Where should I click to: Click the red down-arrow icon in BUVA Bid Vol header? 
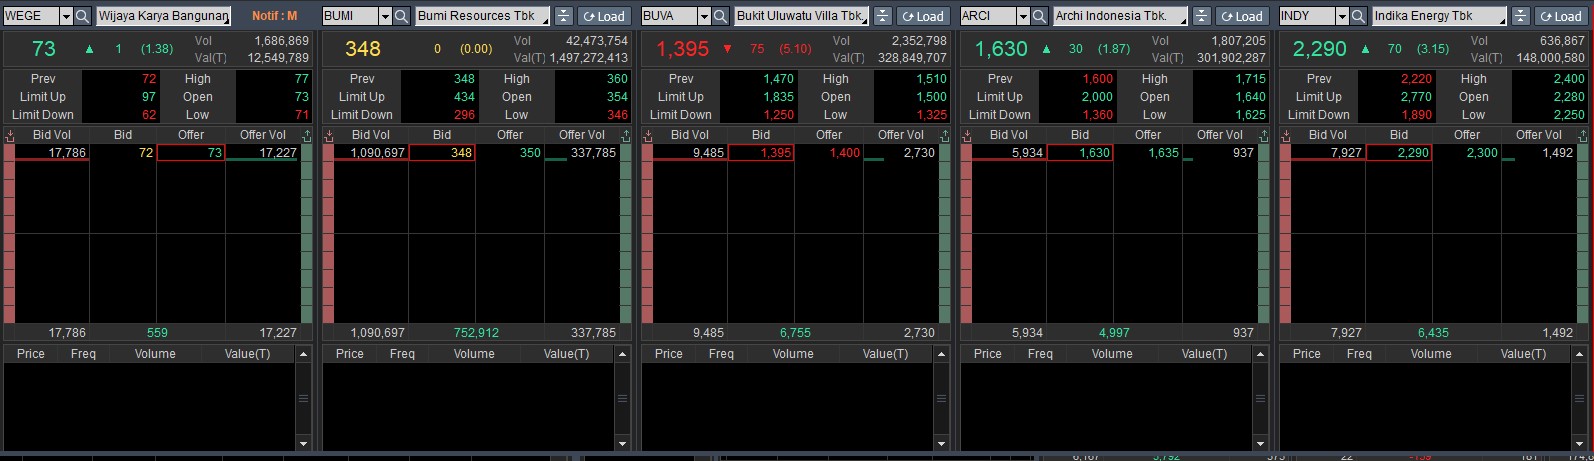(x=647, y=135)
